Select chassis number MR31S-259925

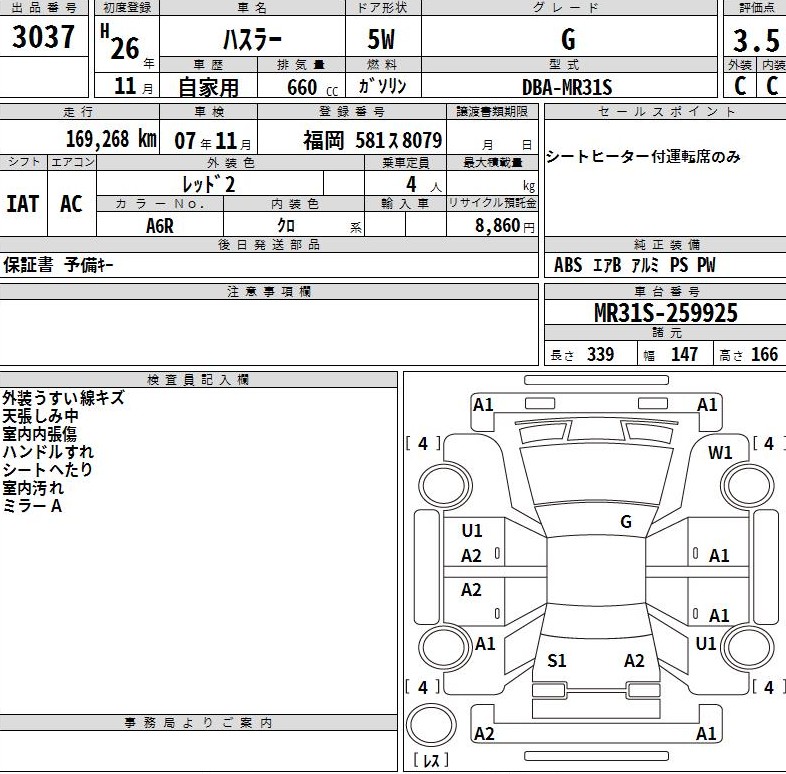point(666,313)
